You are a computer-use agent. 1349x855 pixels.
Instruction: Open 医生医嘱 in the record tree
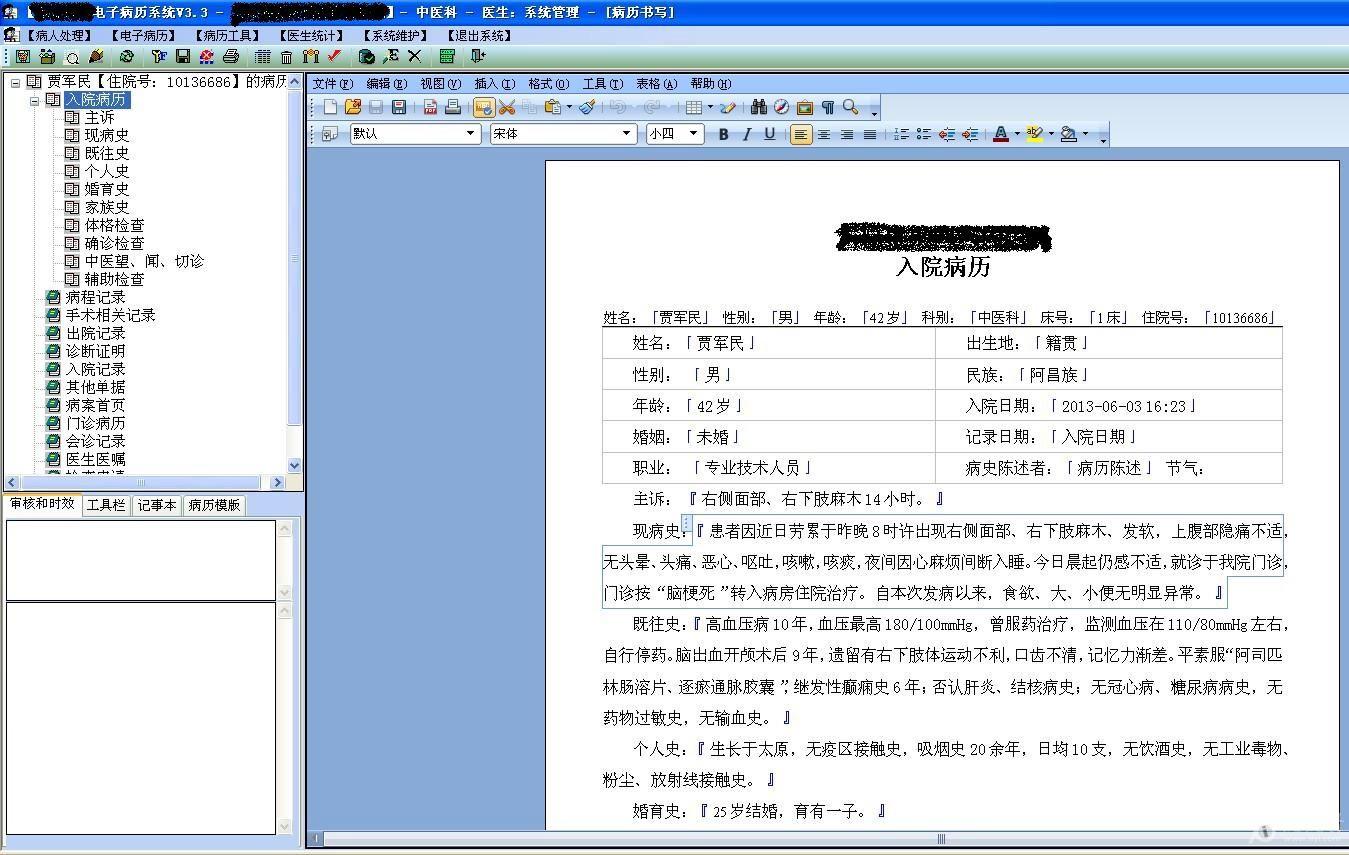click(96, 459)
